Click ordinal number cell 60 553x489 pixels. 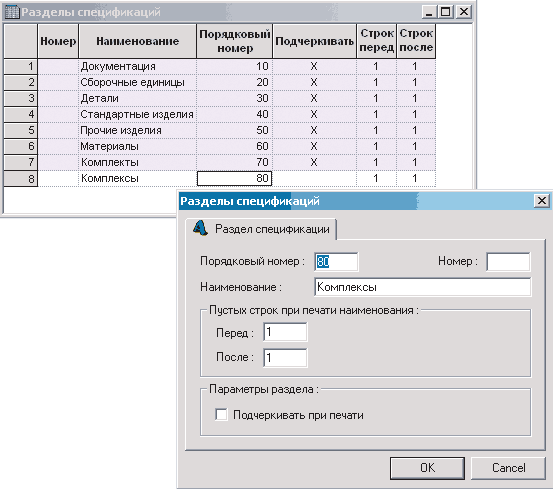pos(235,146)
